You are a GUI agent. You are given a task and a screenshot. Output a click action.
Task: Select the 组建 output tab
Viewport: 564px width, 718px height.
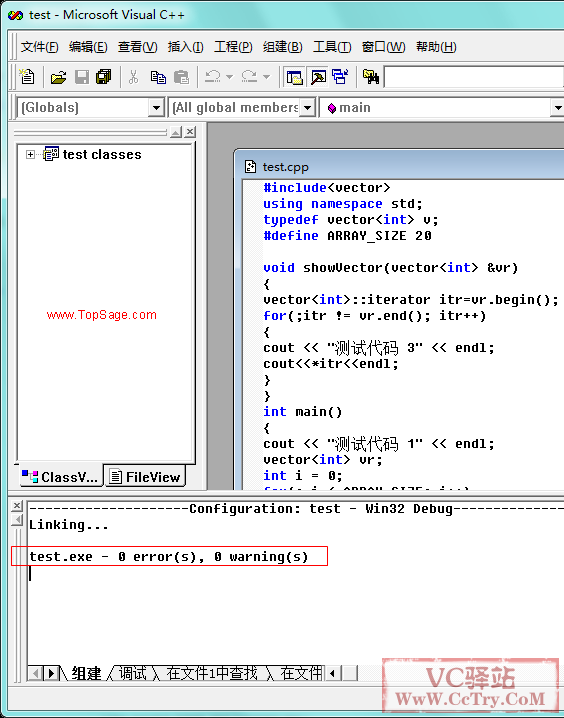87,673
